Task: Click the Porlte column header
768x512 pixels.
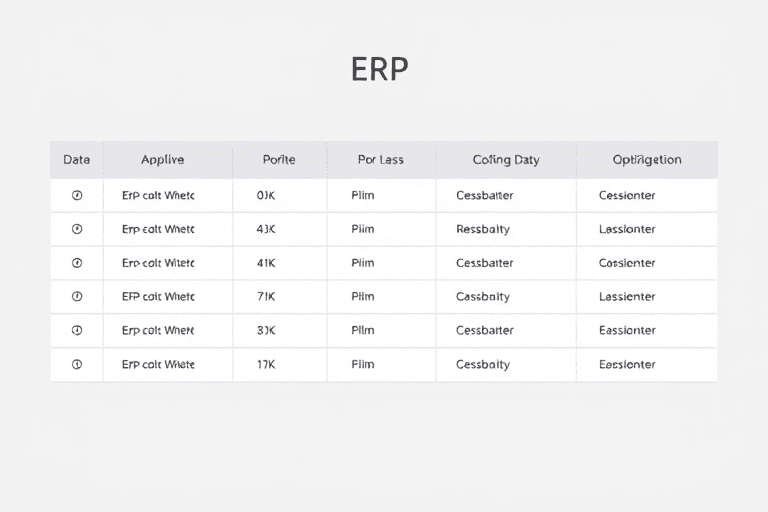Action: 279,159
